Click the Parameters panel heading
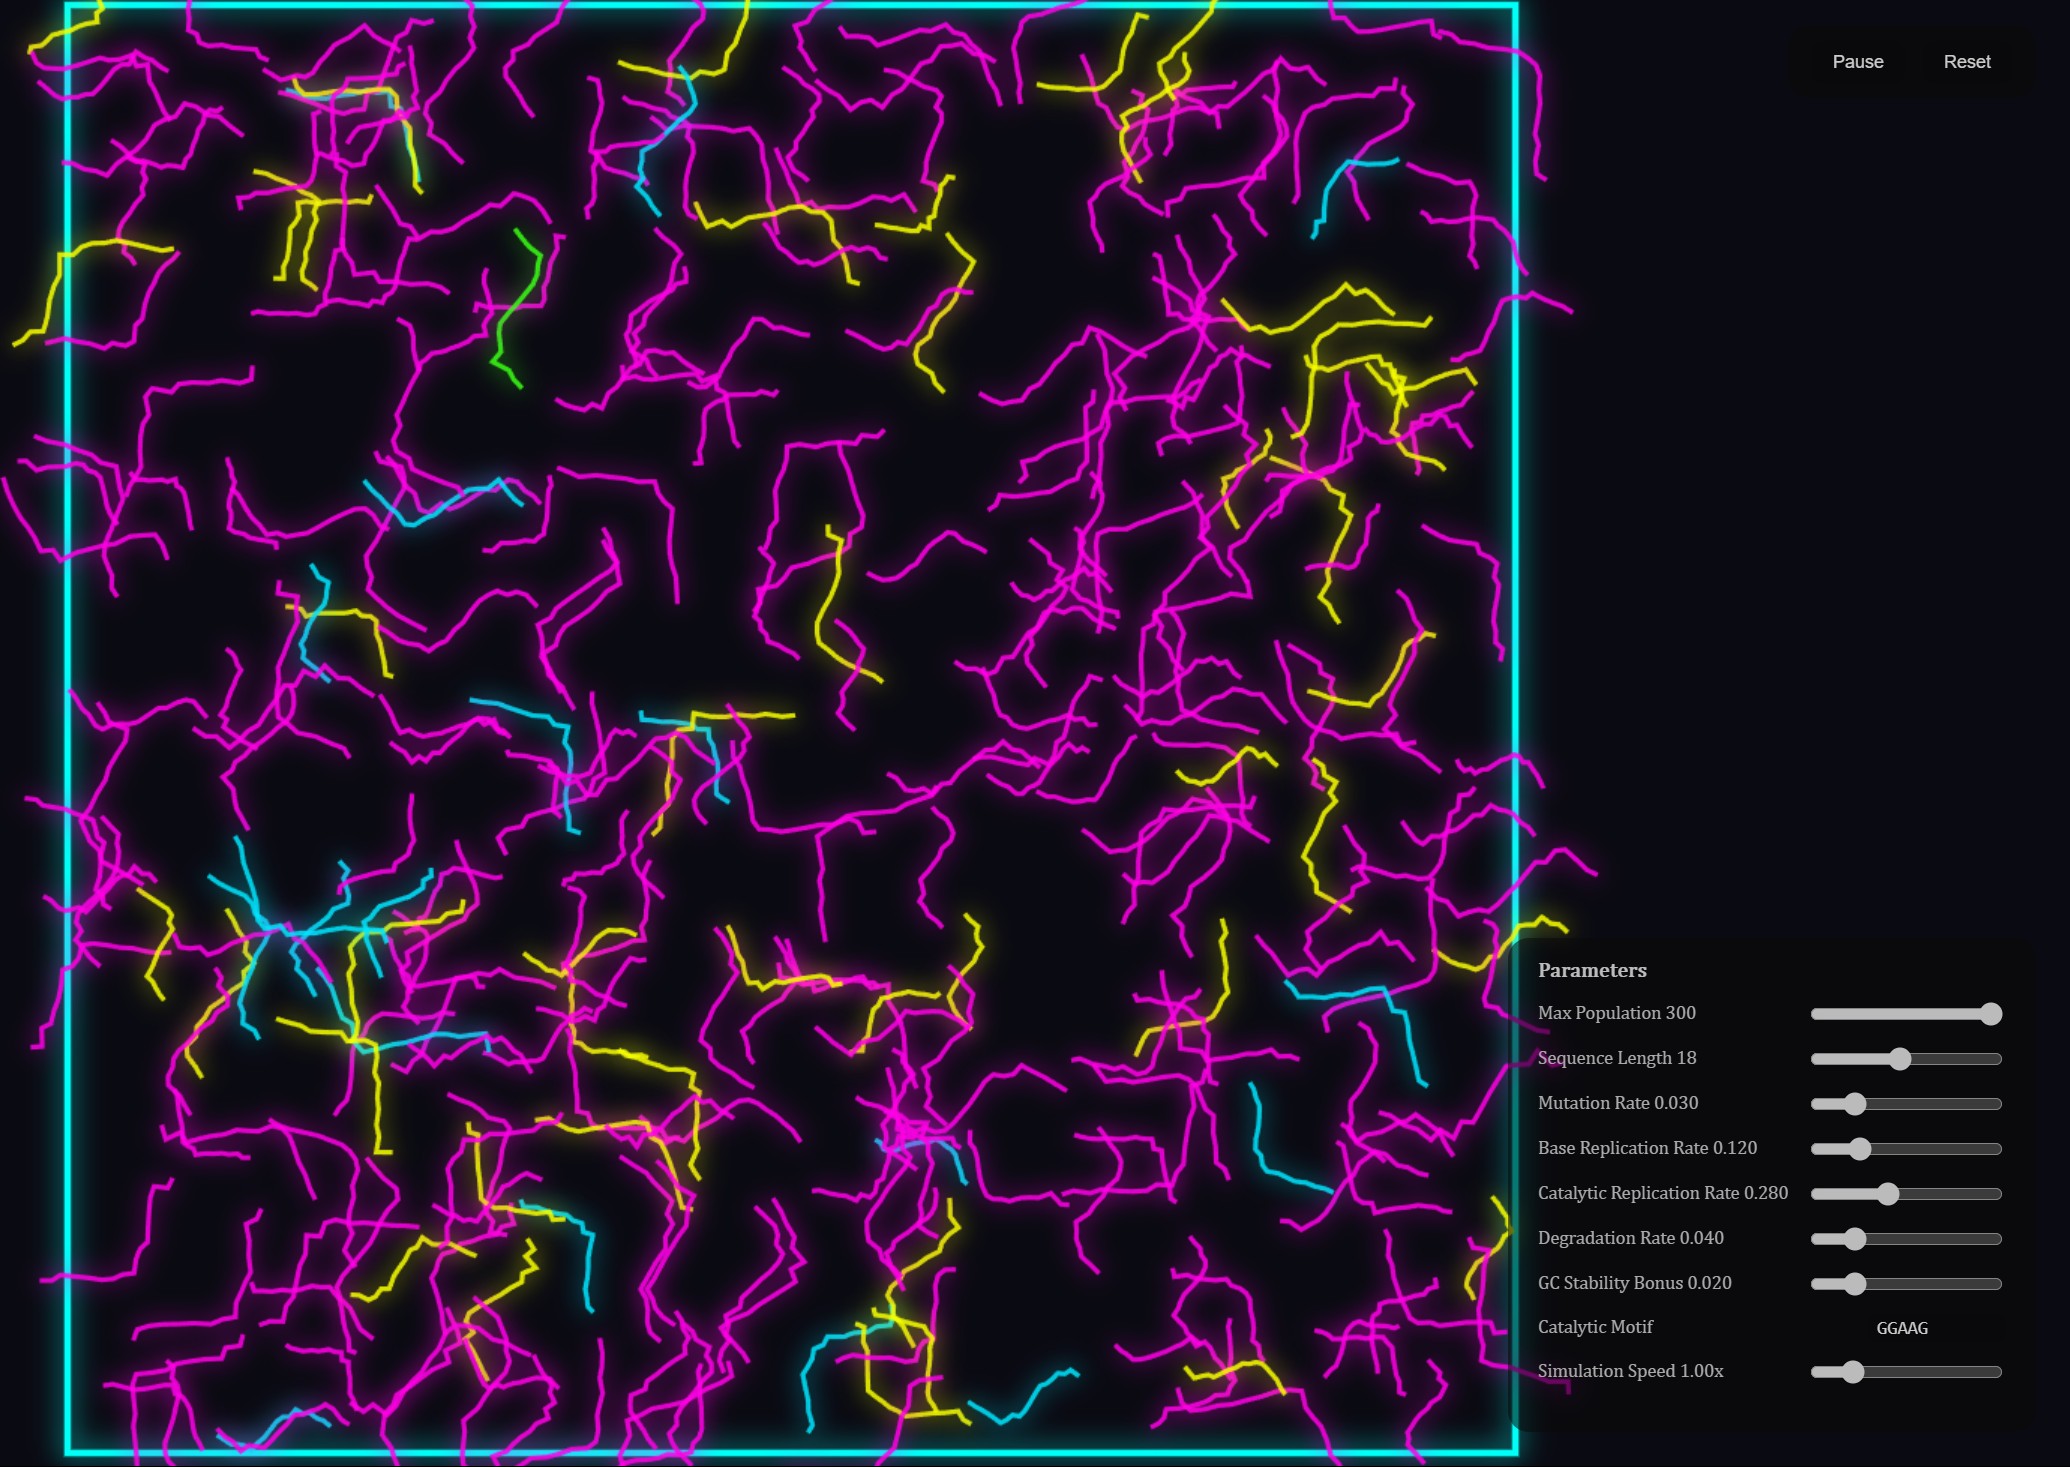Image resolution: width=2070 pixels, height=1467 pixels. pyautogui.click(x=1591, y=970)
